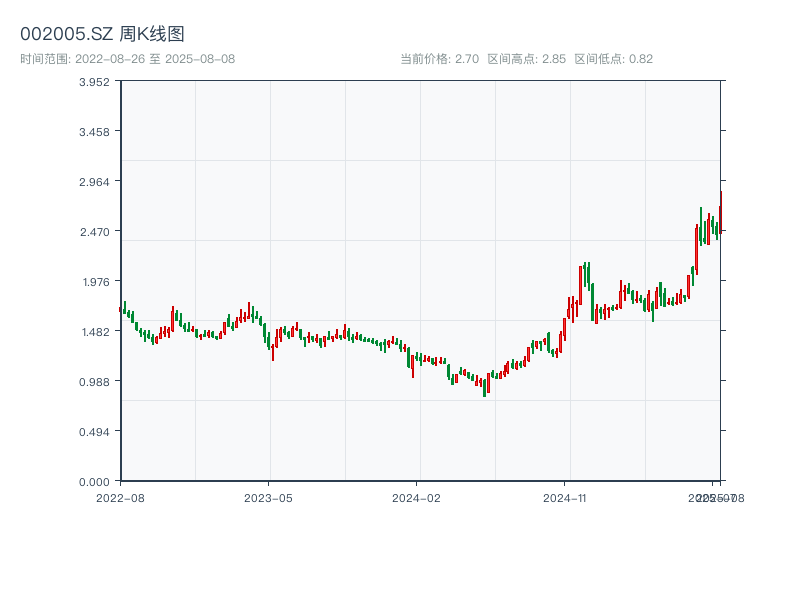
Task: Click the 3.952 y-axis label
Action: click(94, 82)
